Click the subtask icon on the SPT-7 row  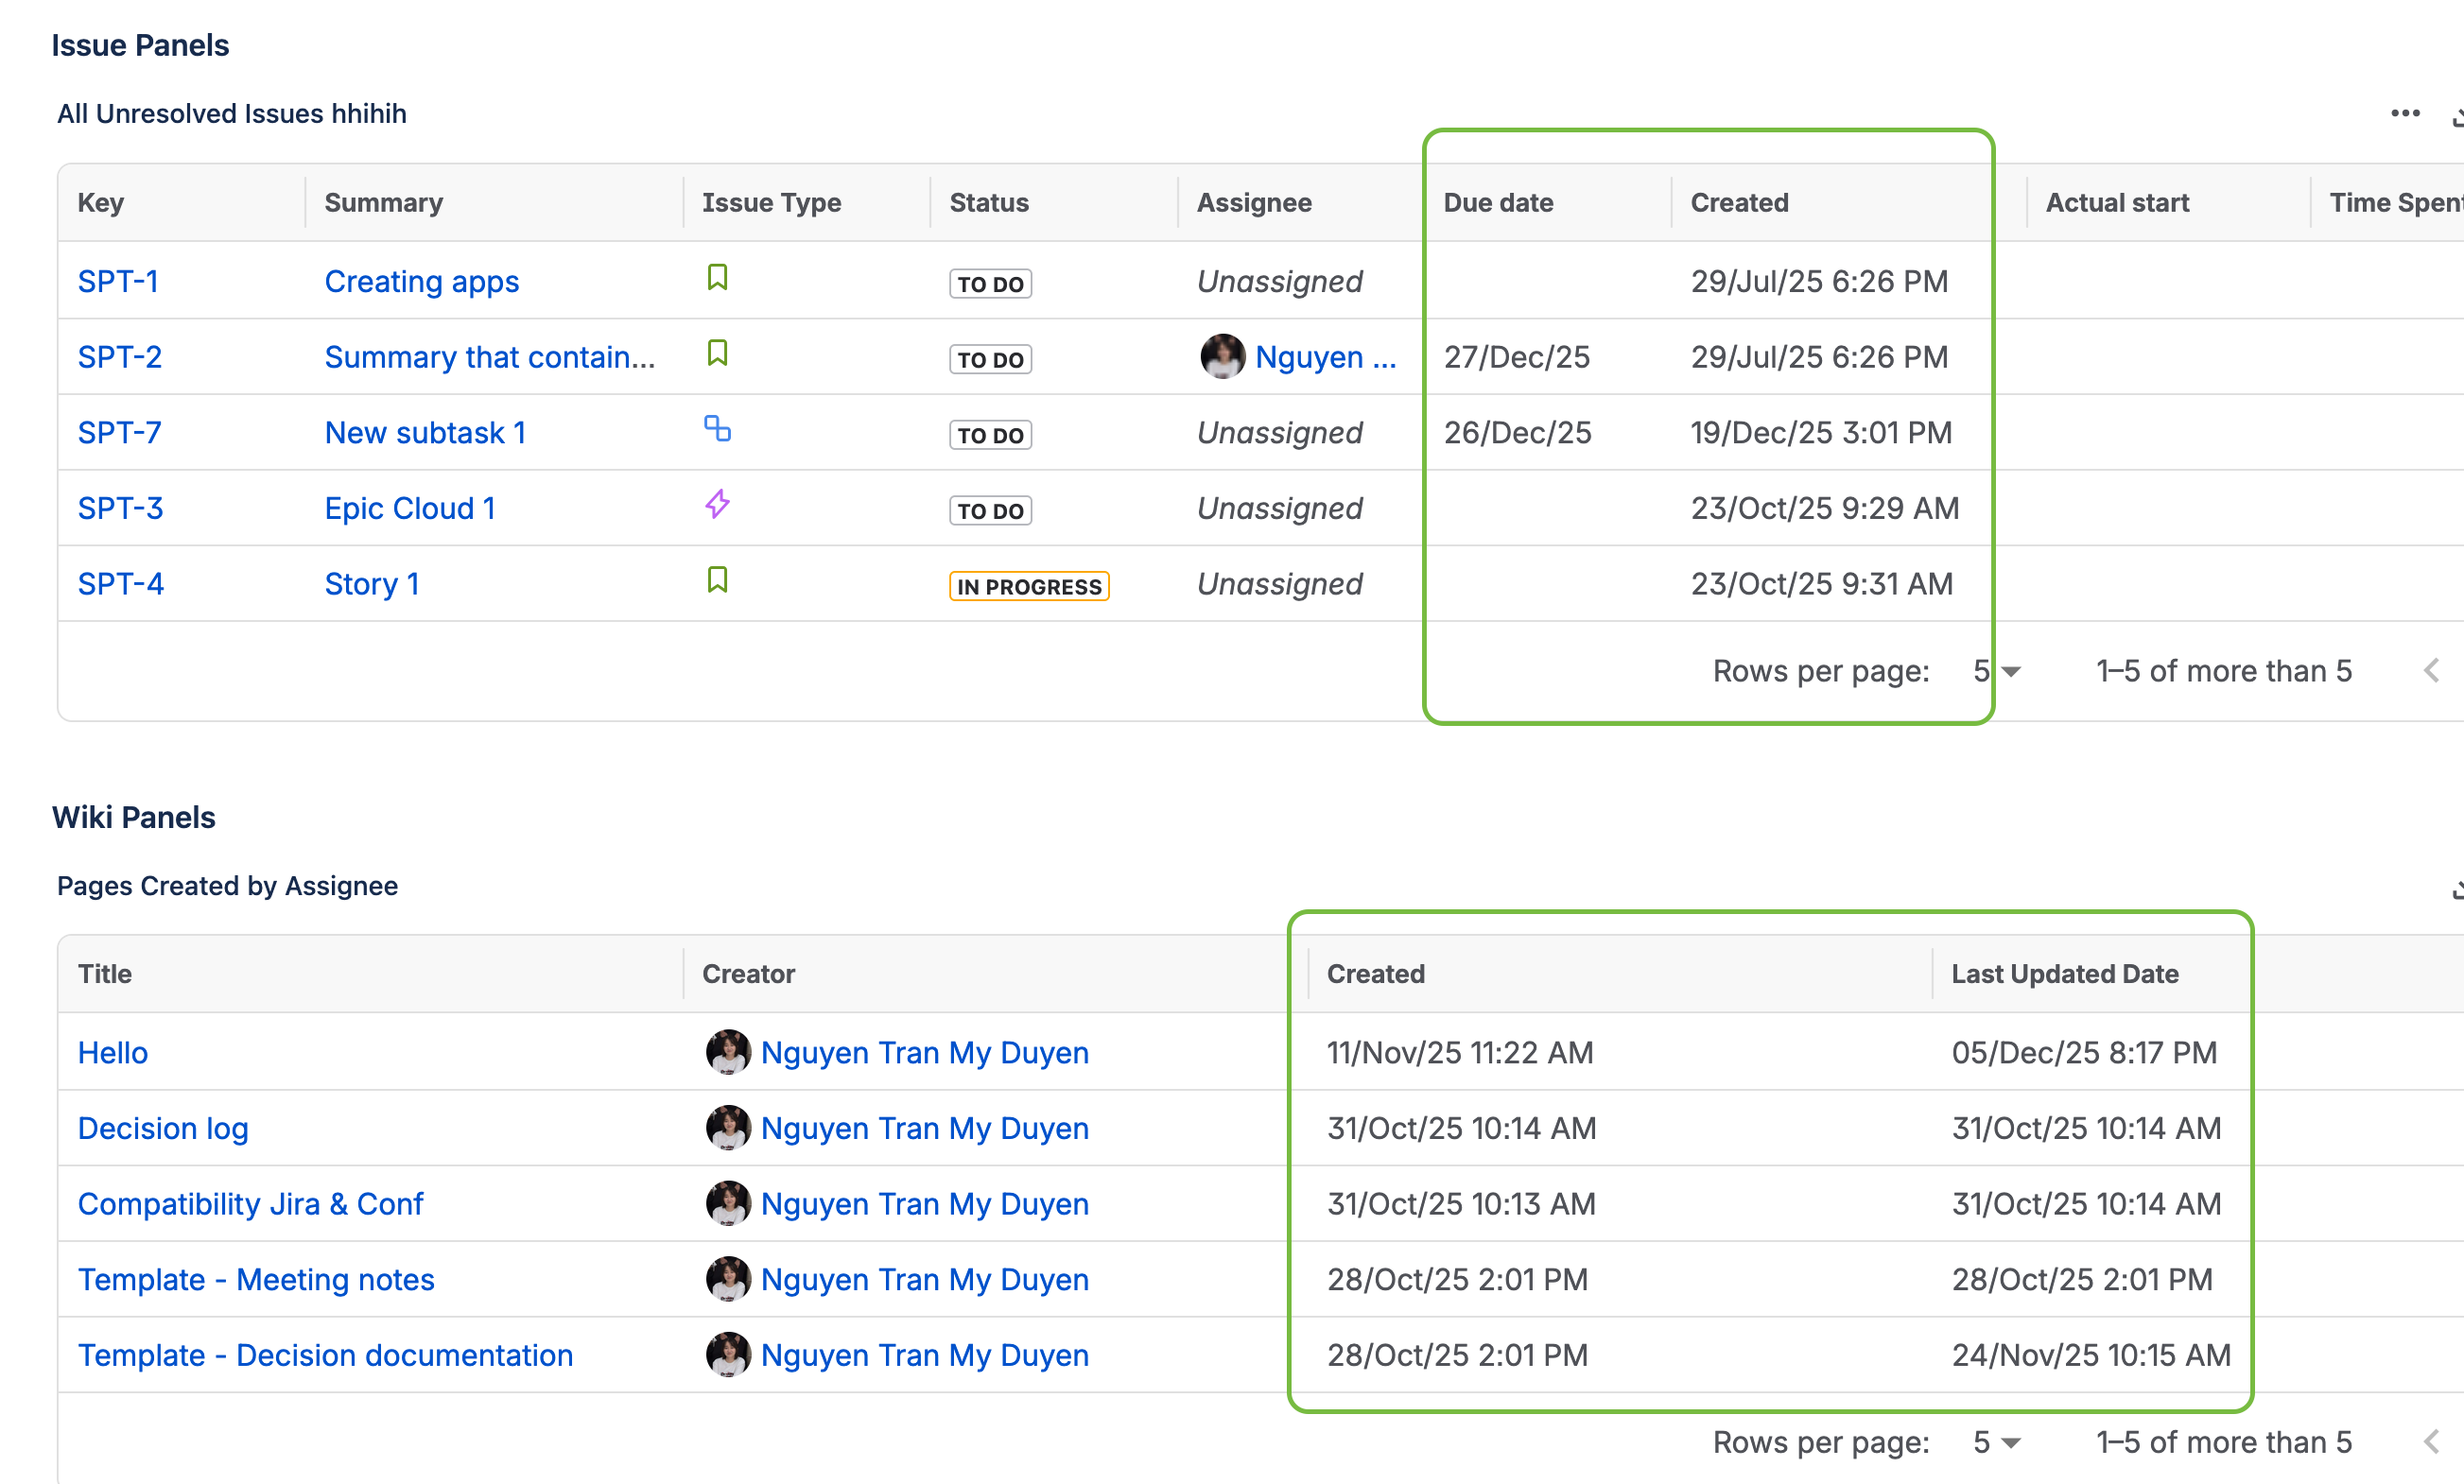point(717,429)
